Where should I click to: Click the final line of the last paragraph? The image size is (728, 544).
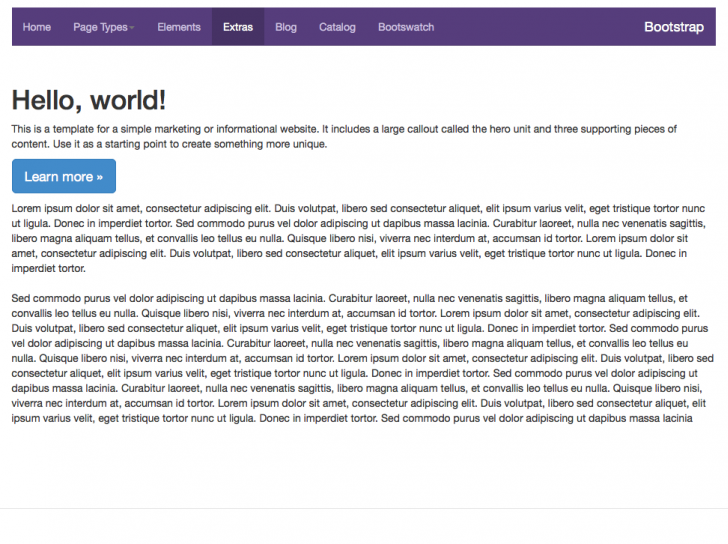tap(350, 418)
